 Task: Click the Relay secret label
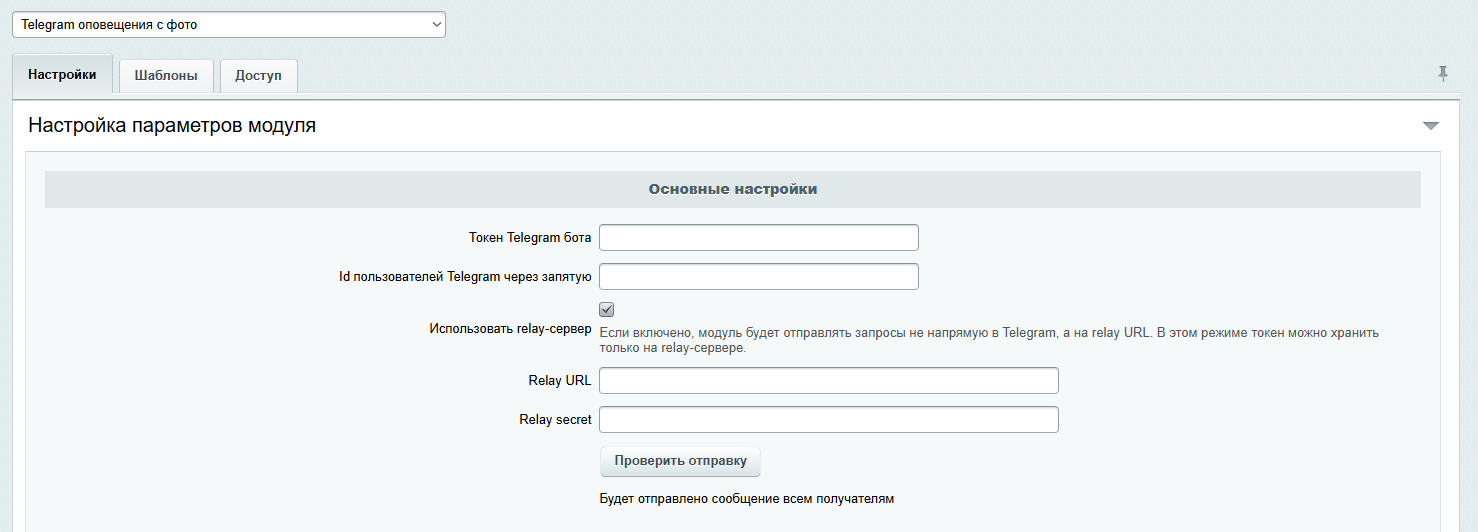click(555, 420)
